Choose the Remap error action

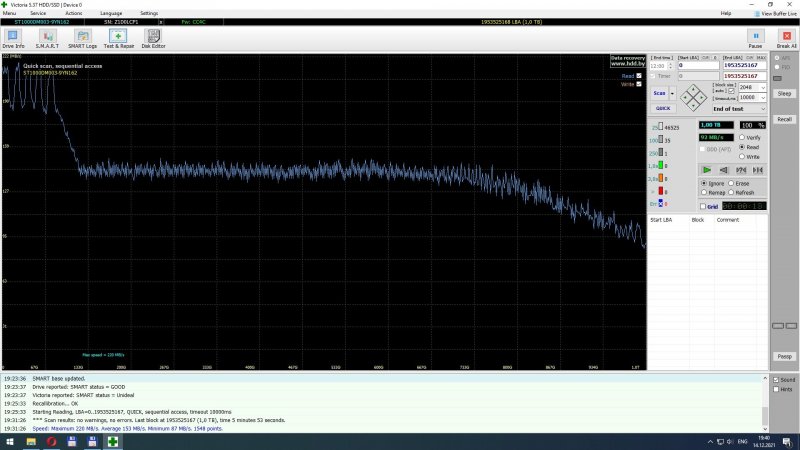tap(704, 192)
